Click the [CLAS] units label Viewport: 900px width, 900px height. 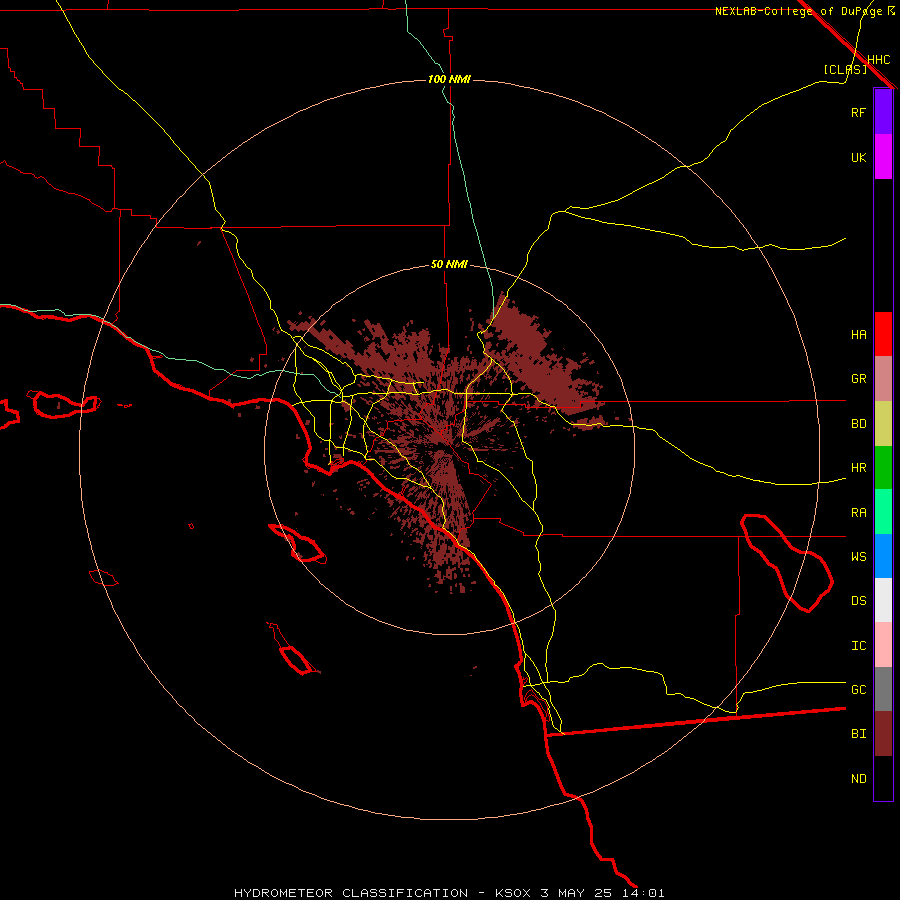tap(845, 69)
